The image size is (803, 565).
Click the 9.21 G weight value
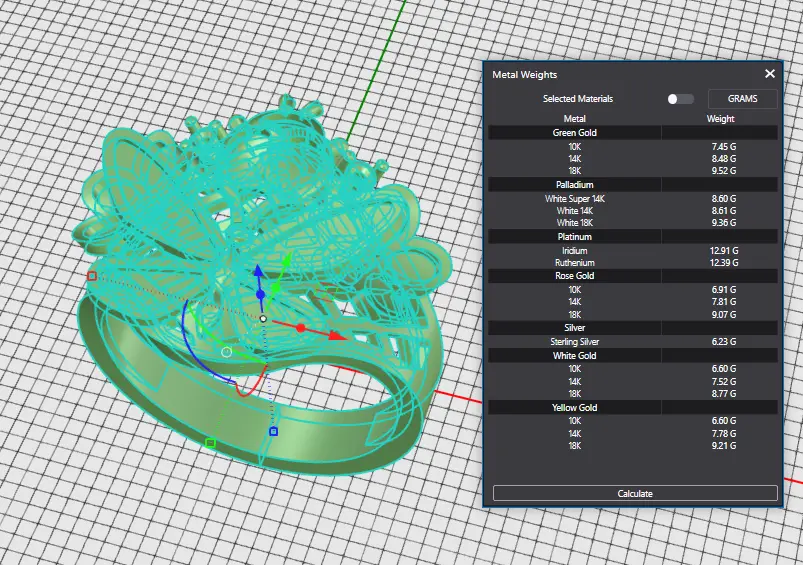point(723,446)
